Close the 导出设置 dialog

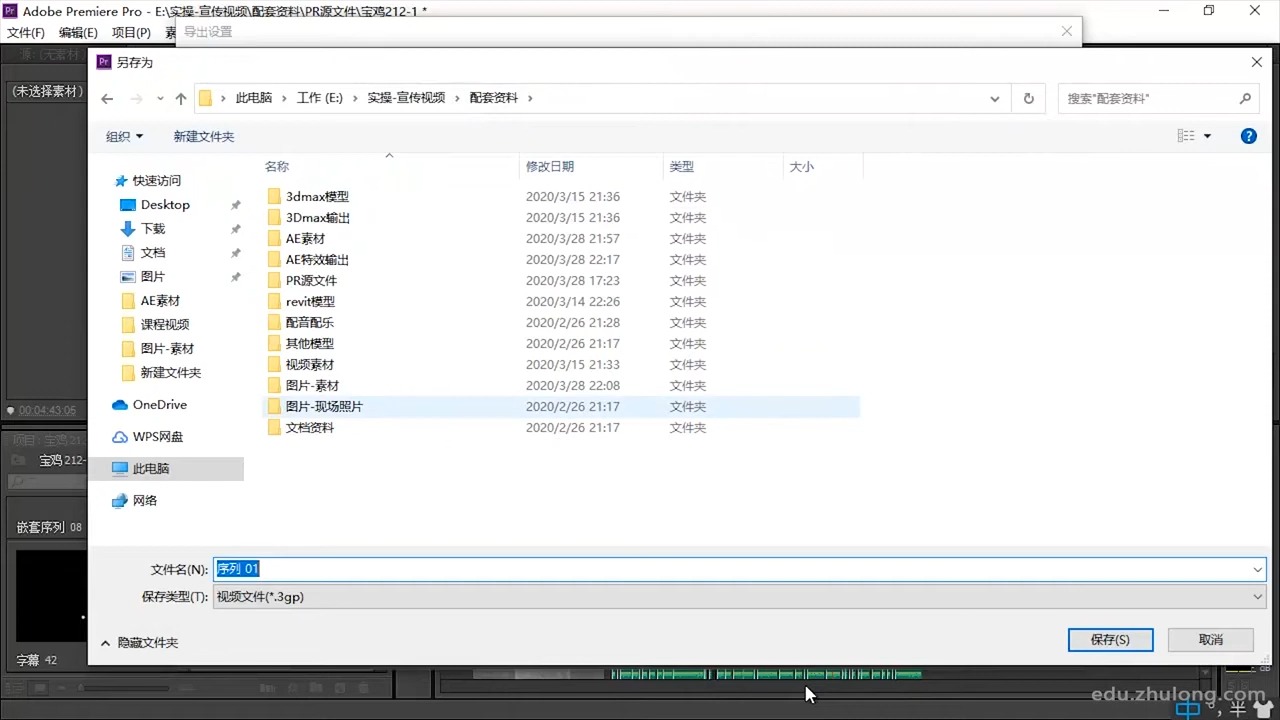[1066, 31]
